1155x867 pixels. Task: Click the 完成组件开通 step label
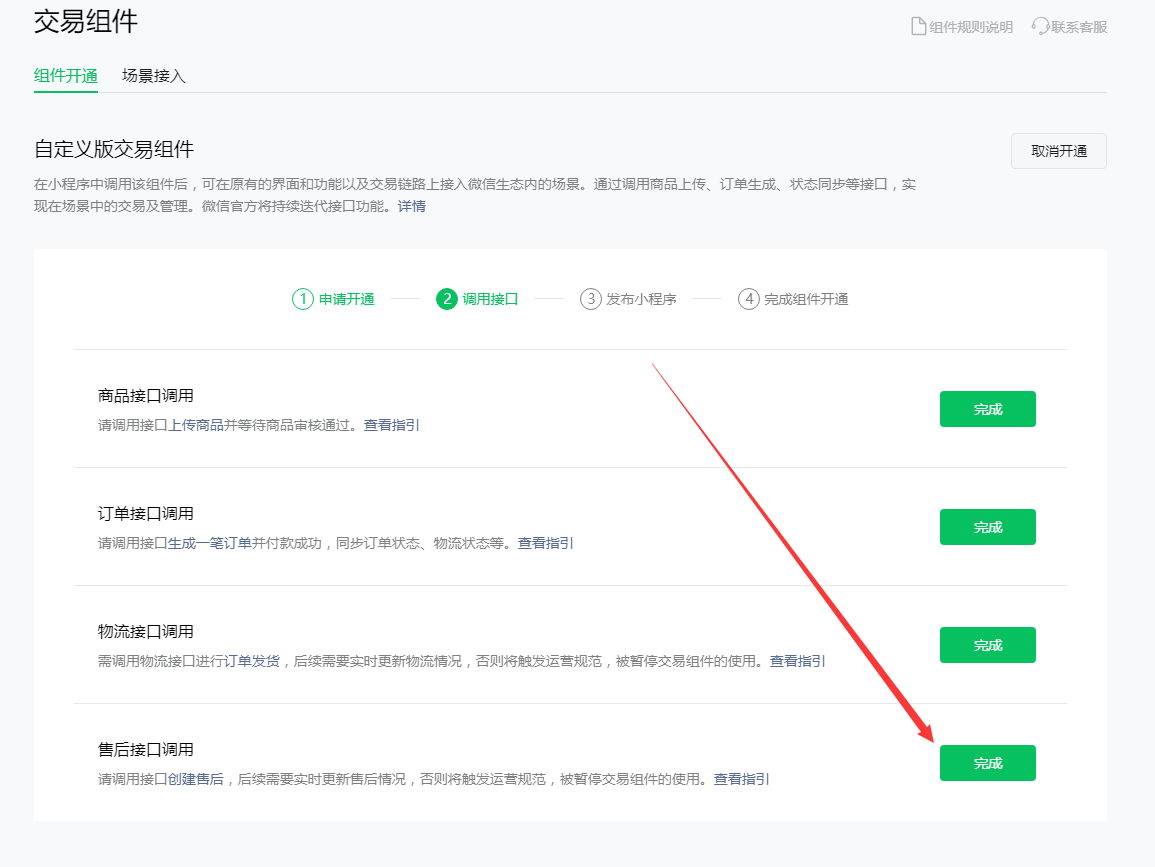tap(806, 299)
